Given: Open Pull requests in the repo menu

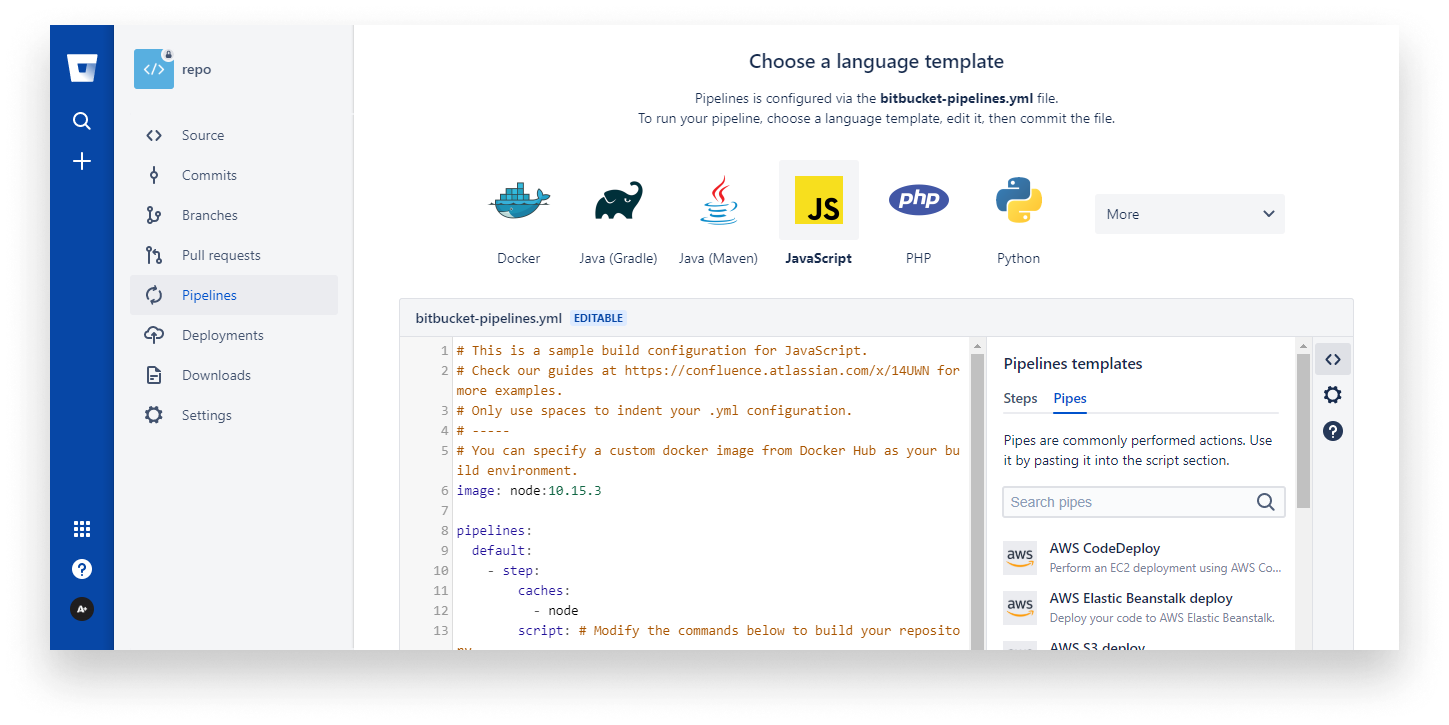Looking at the screenshot, I should pos(234,255).
